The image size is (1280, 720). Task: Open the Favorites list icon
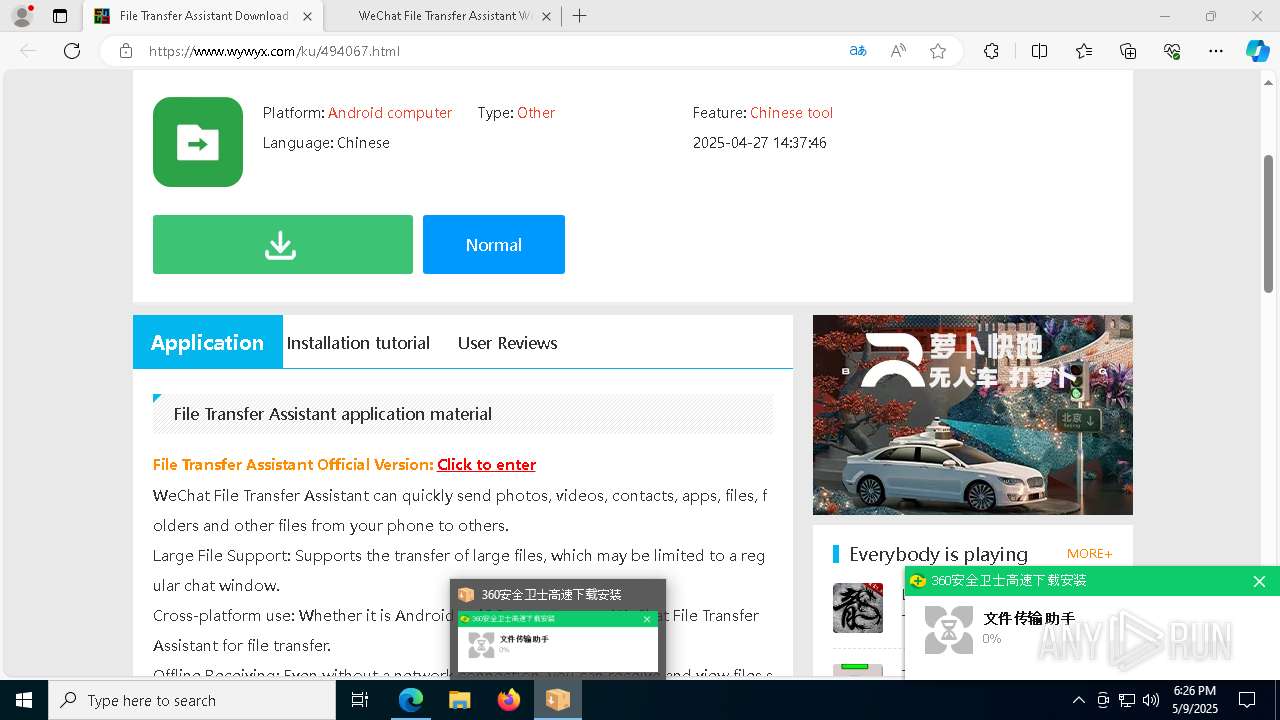click(1084, 51)
